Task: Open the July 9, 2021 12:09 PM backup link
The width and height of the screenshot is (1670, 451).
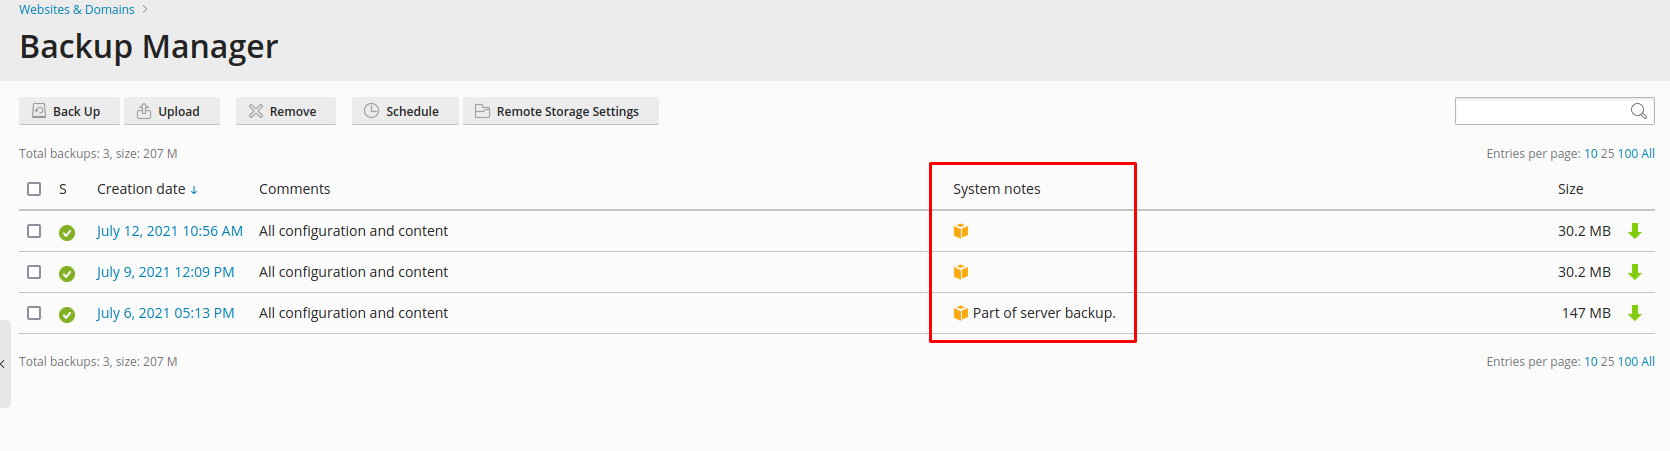Action: 165,272
